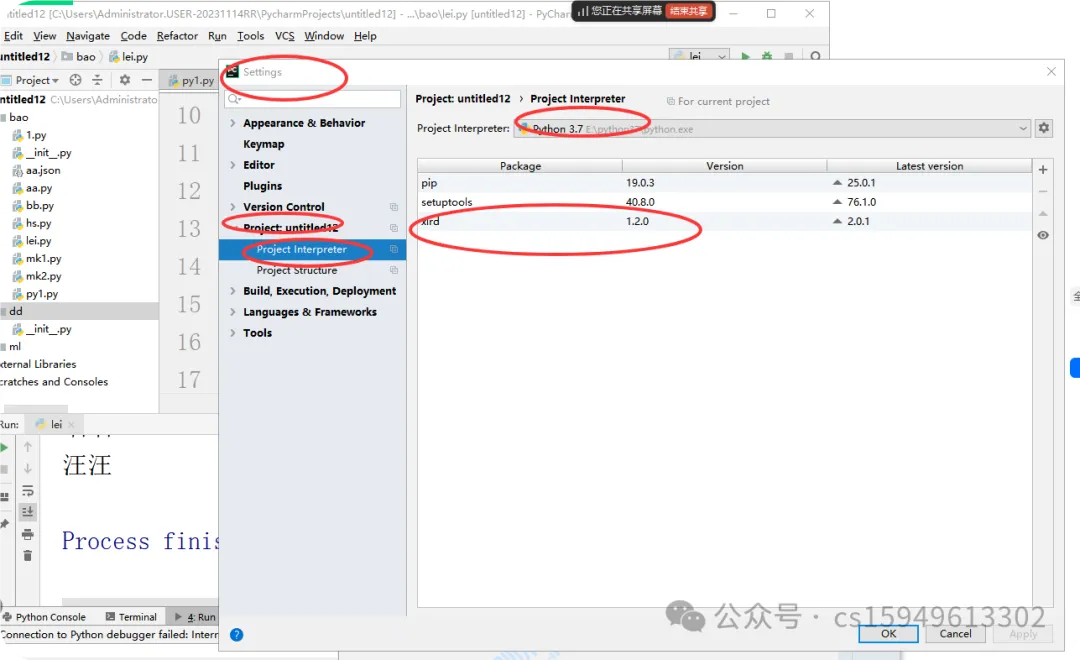This screenshot has height=660, width=1080.
Task: Collapse the Project: untitled12 section
Action: coord(233,228)
